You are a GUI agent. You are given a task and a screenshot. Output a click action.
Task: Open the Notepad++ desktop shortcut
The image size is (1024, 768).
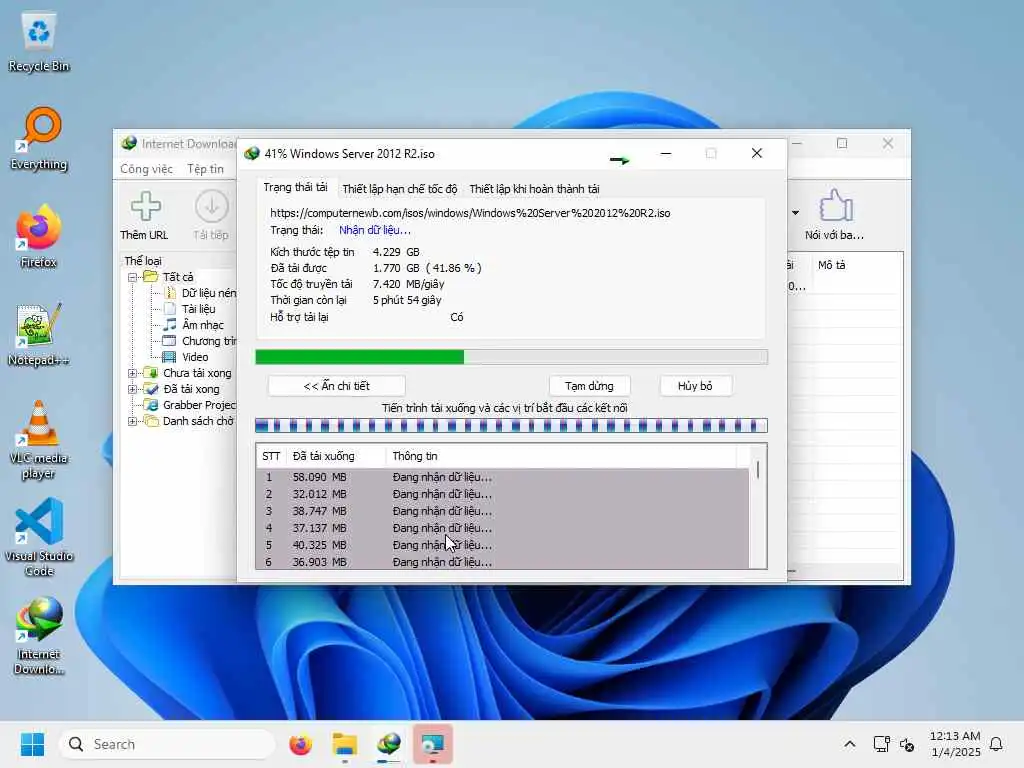point(39,334)
